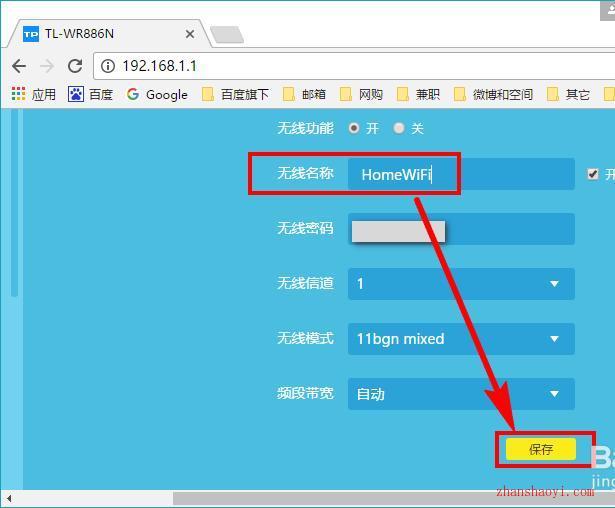The width and height of the screenshot is (615, 508).
Task: Open a new browser tab
Action: [x=227, y=35]
